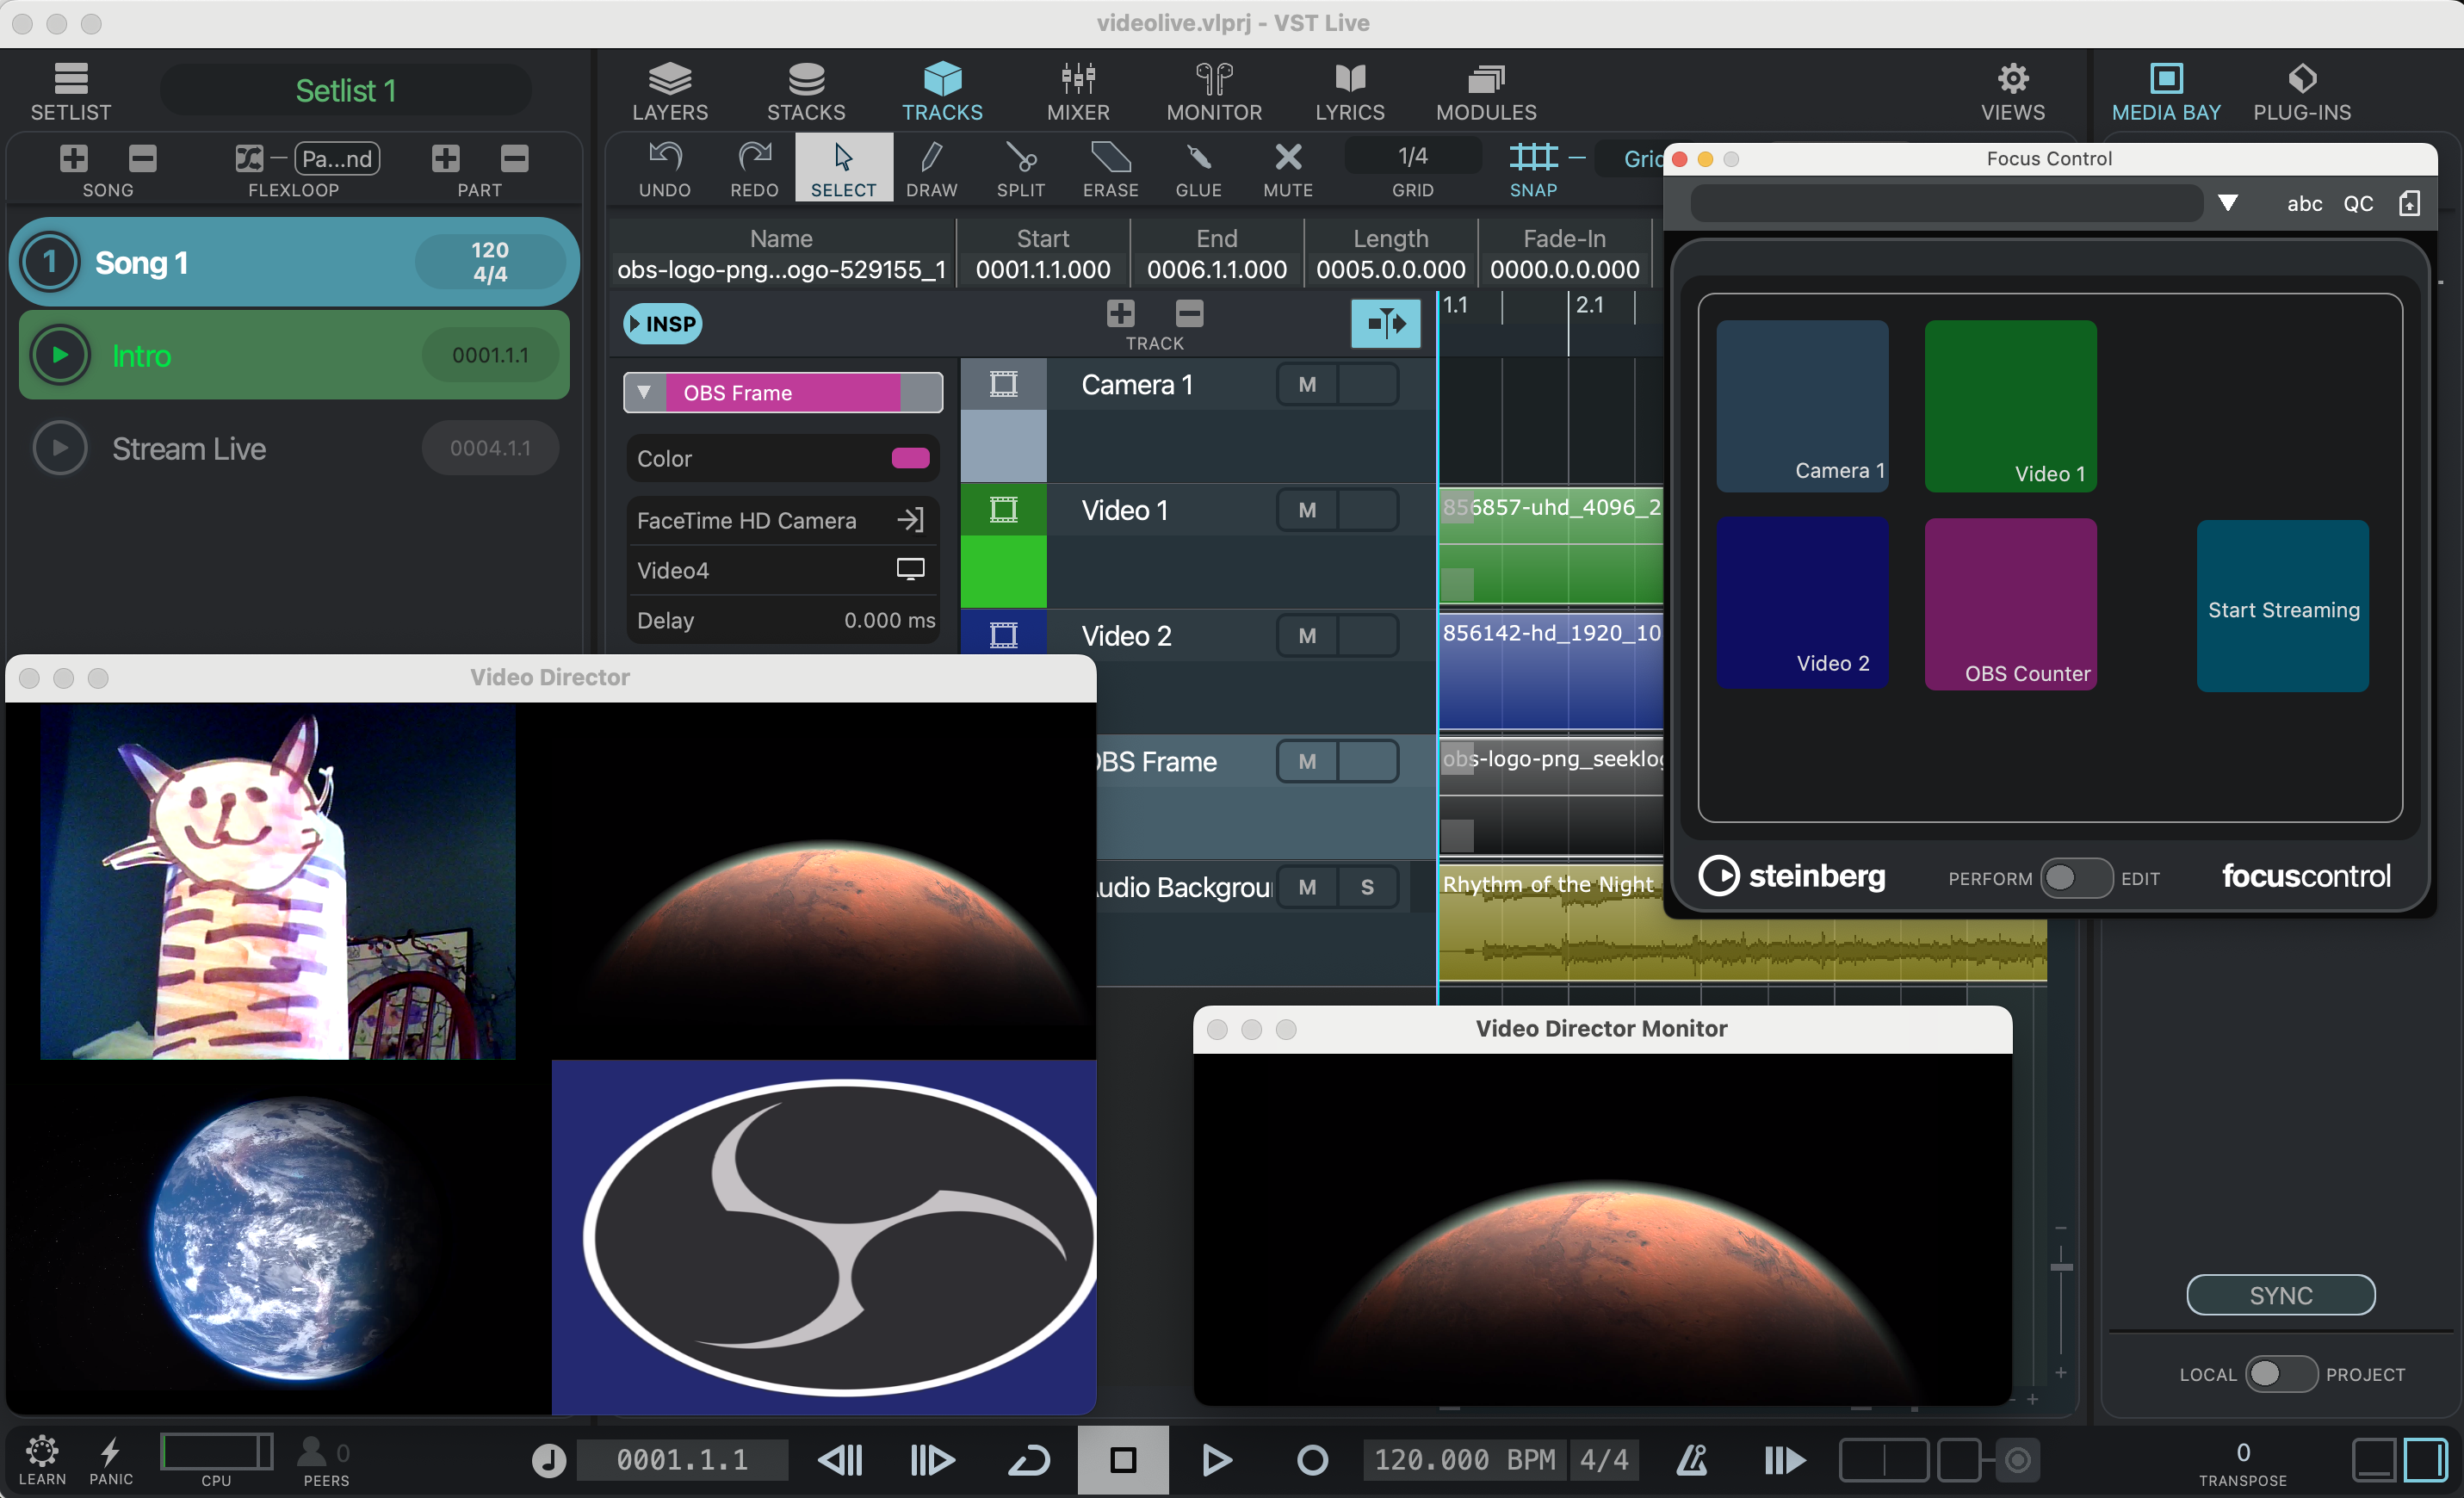
Task: Trigger the Camera 1 focus pad
Action: [x=1803, y=406]
